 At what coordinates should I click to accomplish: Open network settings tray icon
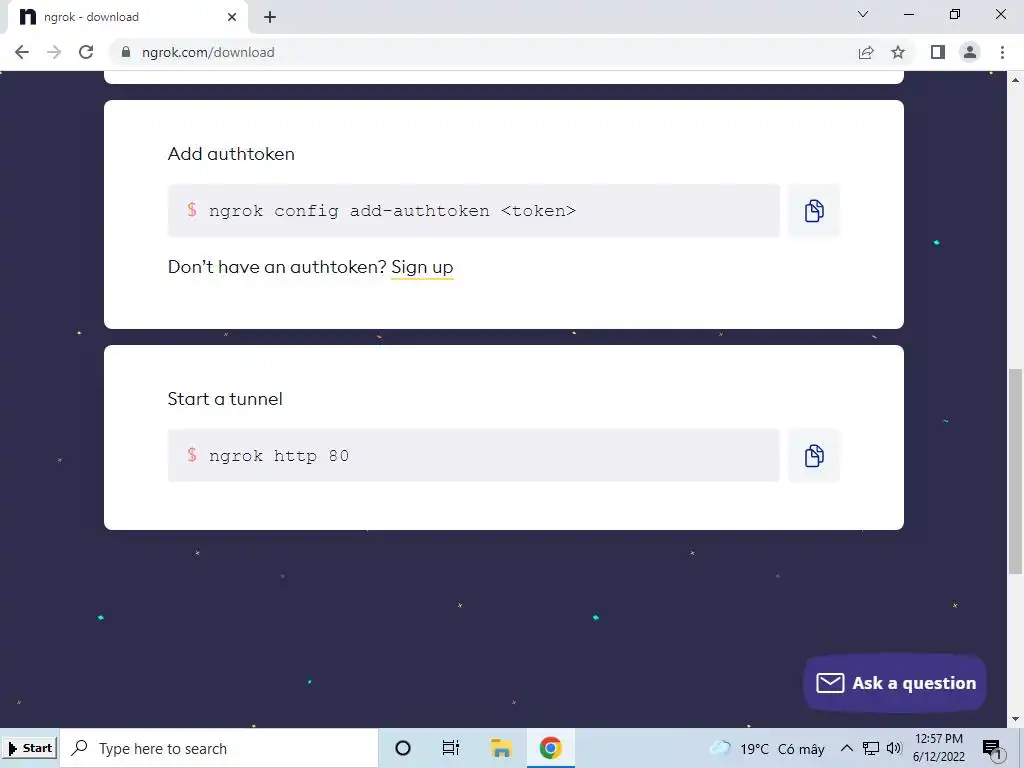(871, 748)
